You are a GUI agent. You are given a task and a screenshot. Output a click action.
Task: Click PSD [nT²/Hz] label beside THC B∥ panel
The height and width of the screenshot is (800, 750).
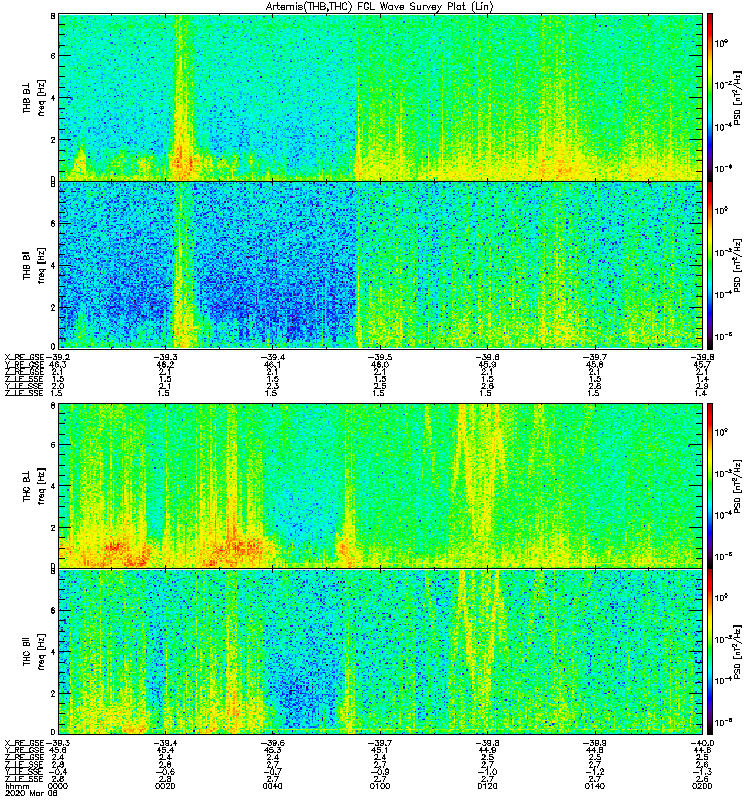(737, 652)
